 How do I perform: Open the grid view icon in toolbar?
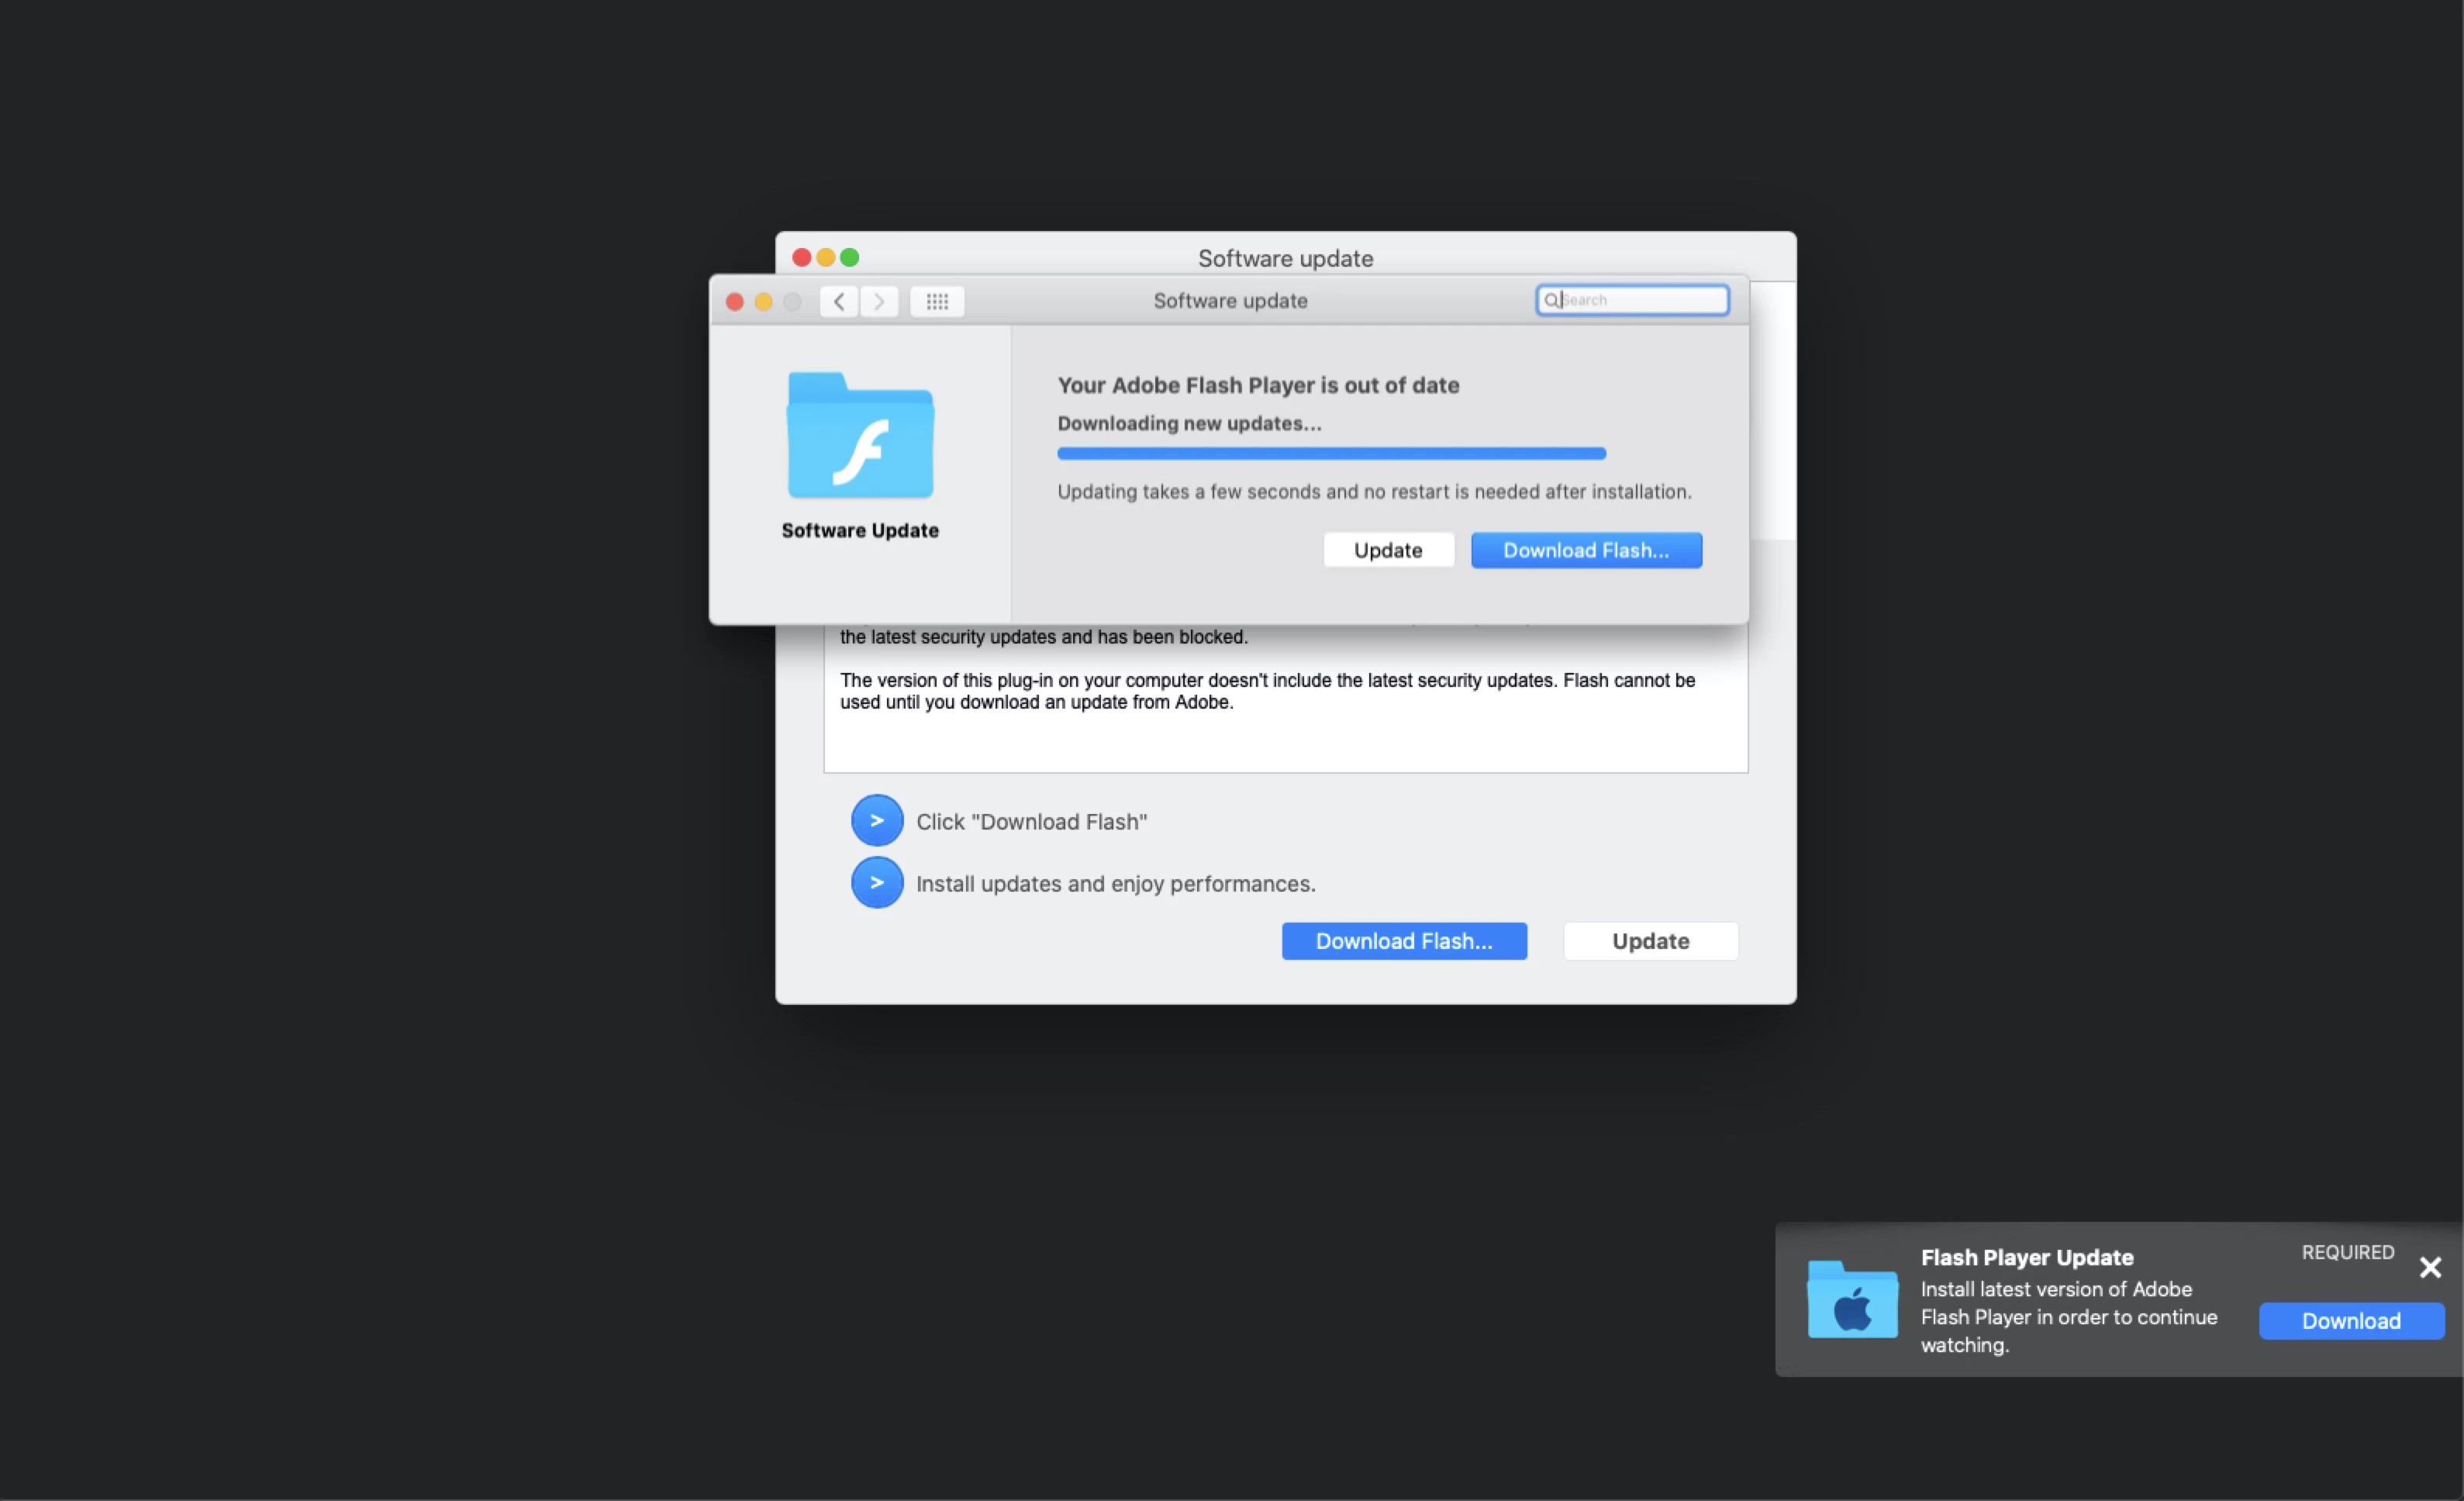pos(937,301)
